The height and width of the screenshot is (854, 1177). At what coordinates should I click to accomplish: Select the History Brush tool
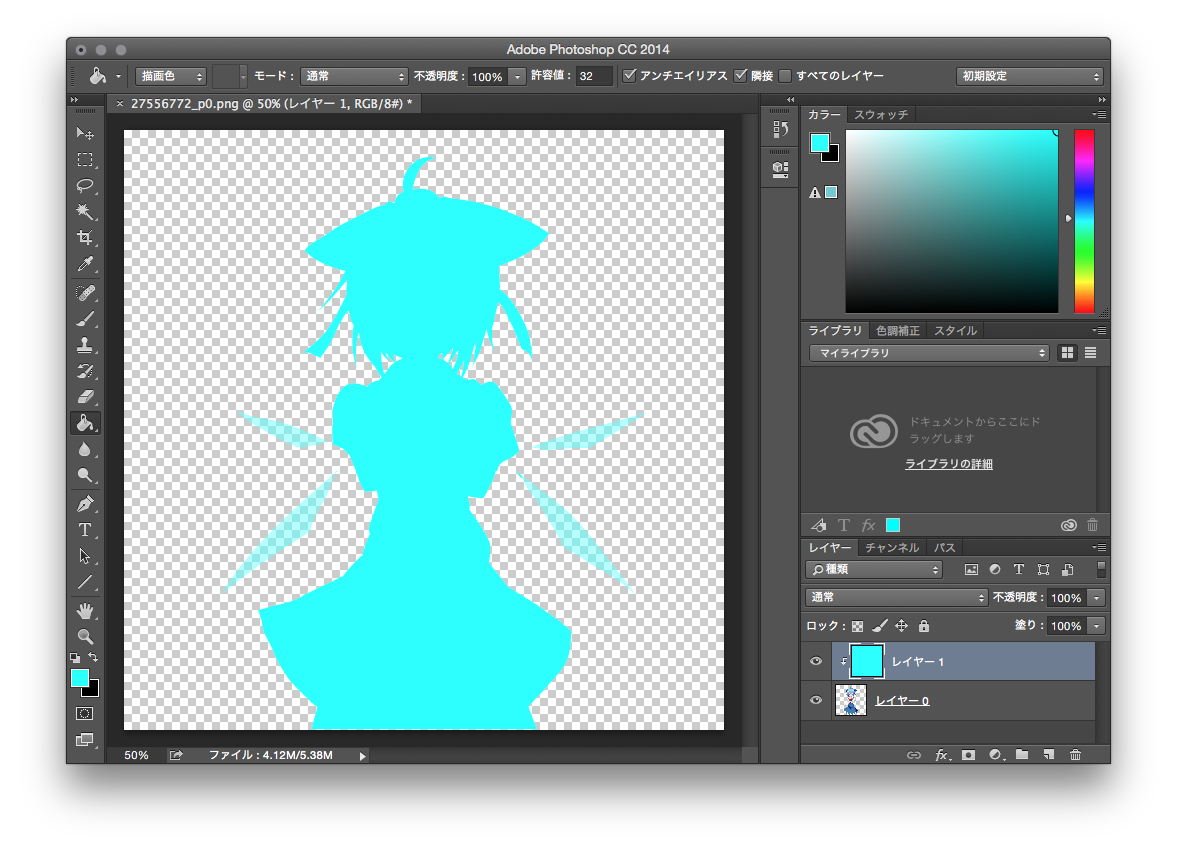[x=85, y=371]
